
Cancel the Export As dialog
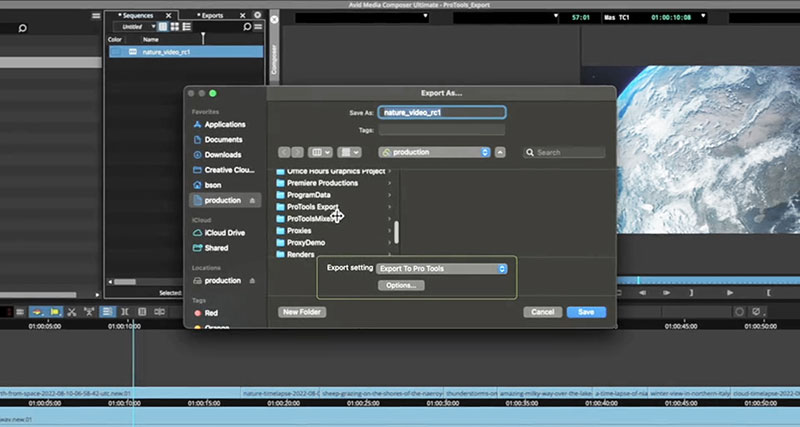[542, 312]
